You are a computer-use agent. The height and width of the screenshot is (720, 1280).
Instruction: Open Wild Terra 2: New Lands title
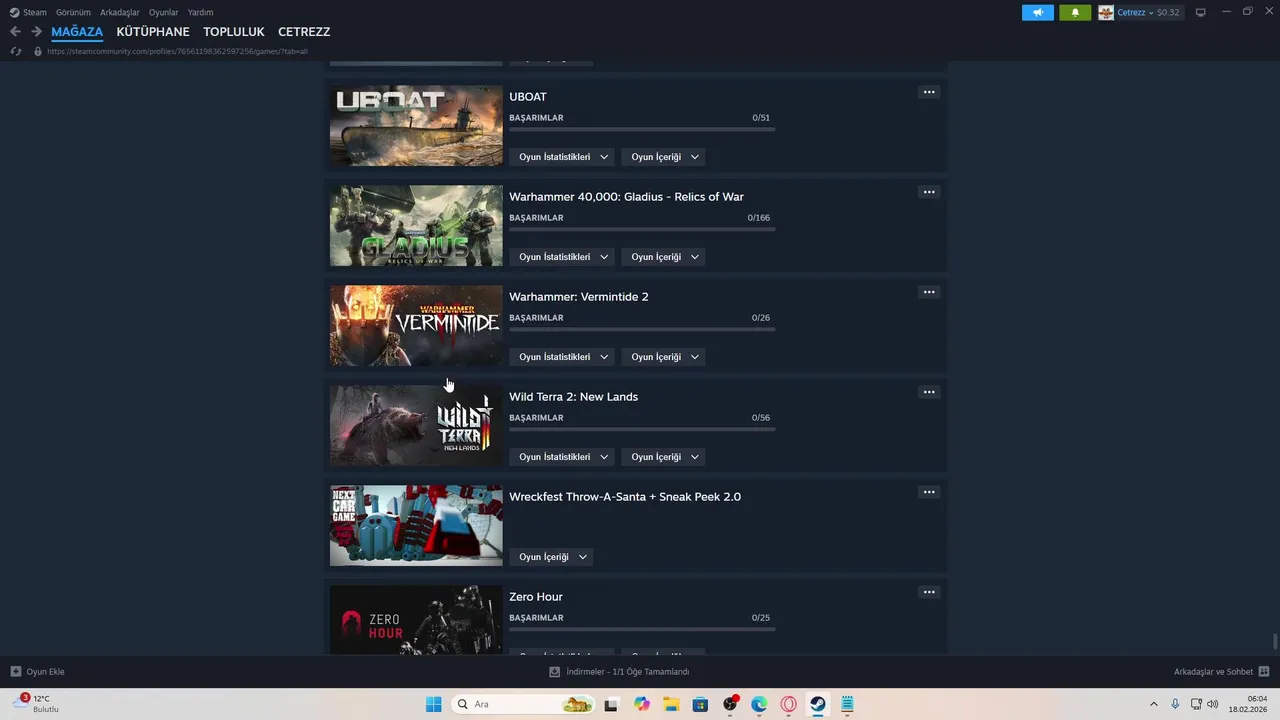pyautogui.click(x=573, y=397)
